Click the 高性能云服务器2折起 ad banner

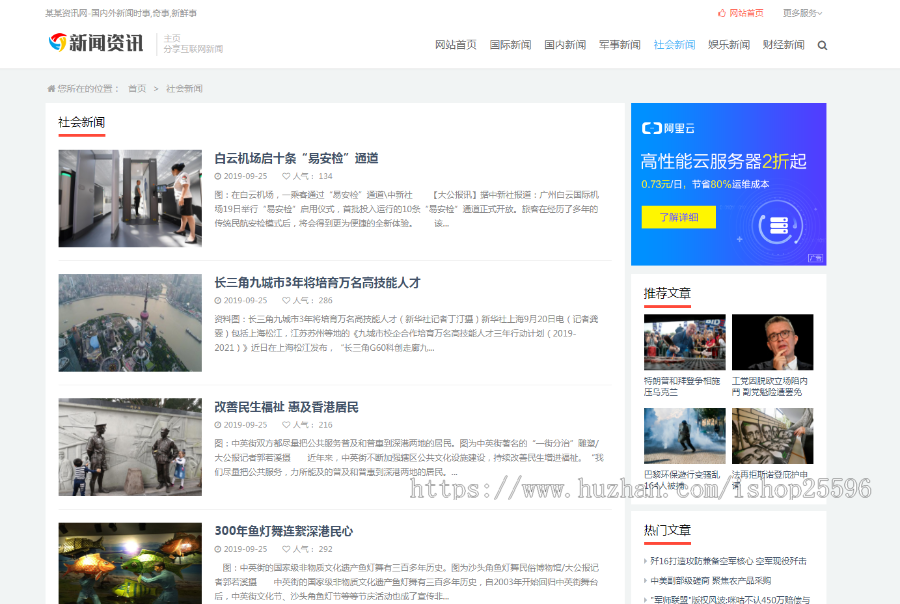(x=728, y=184)
